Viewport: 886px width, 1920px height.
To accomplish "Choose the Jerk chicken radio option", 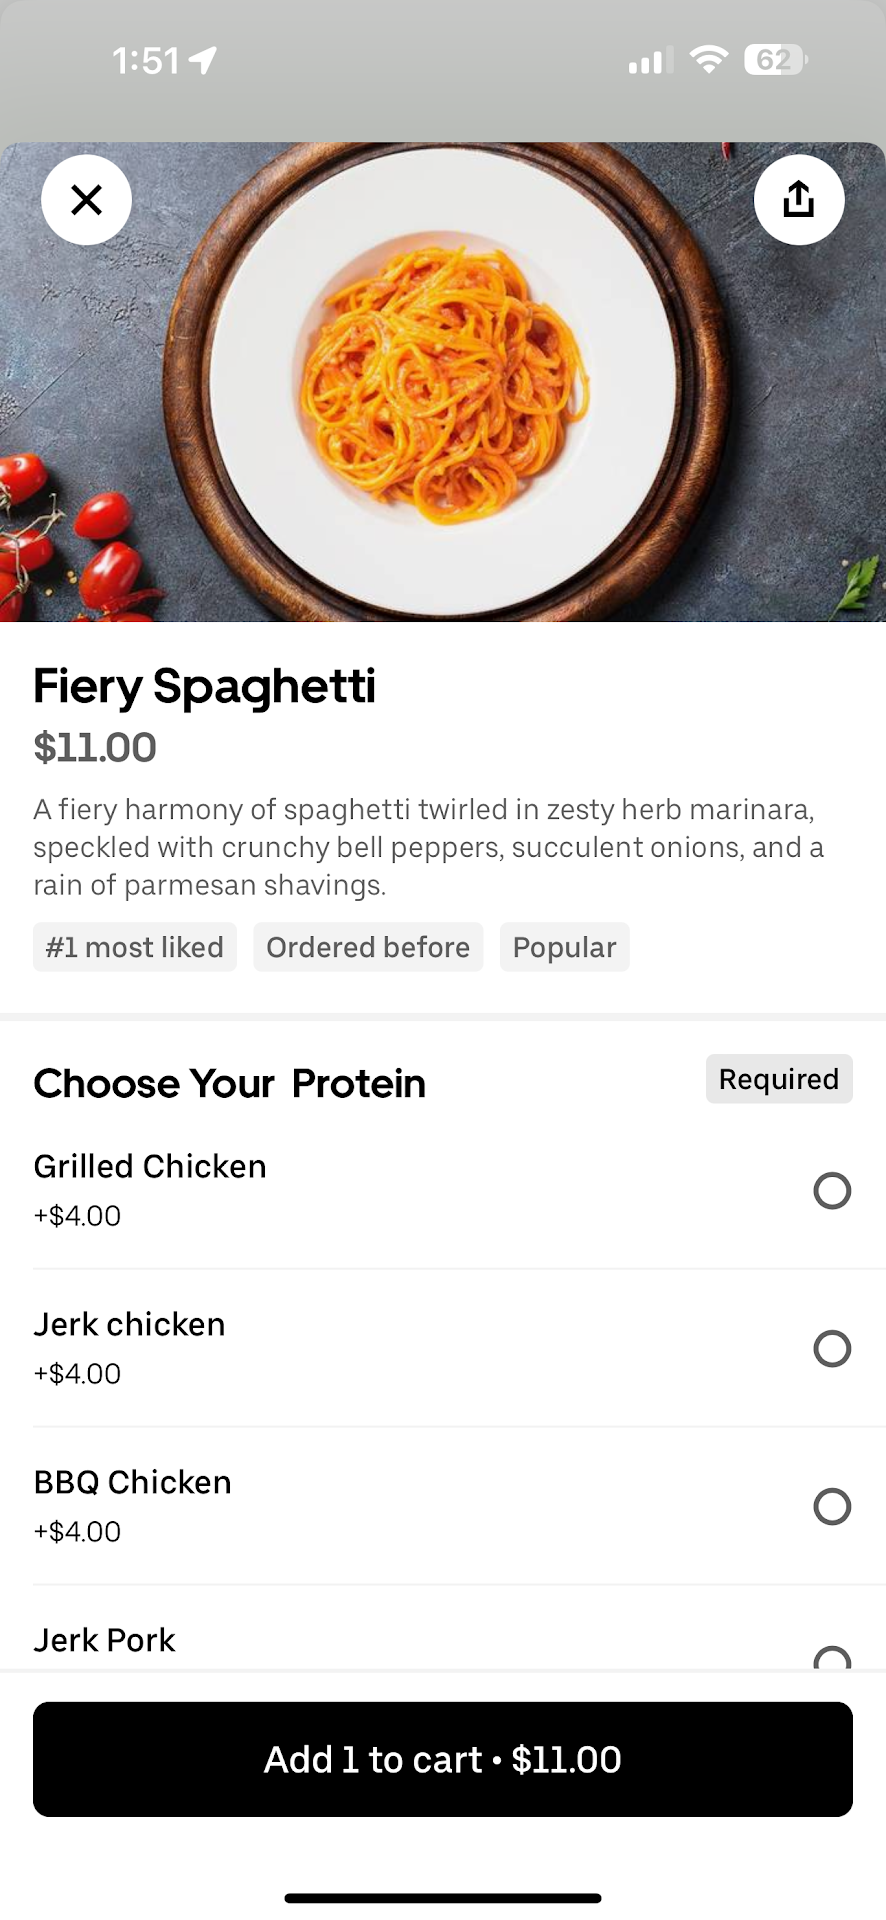I will tap(831, 1348).
